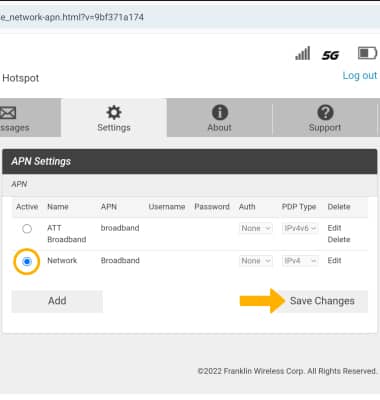Log out of the hotspot admin
This screenshot has height=400, width=380.
pyautogui.click(x=360, y=76)
